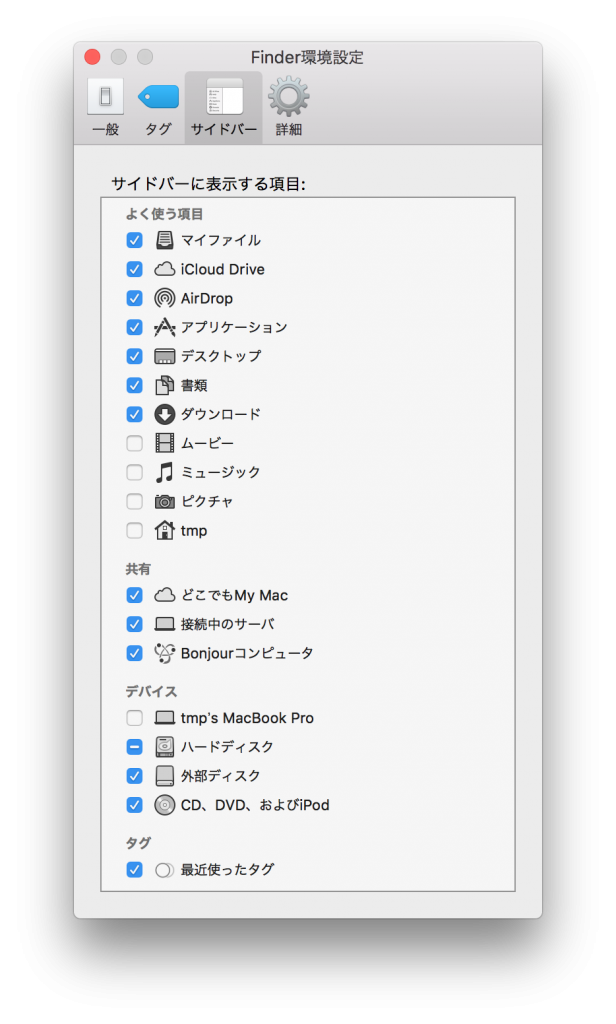Screen dimensions: 616x1024
Task: Click the ハードディスク drive icon
Action: point(165,747)
